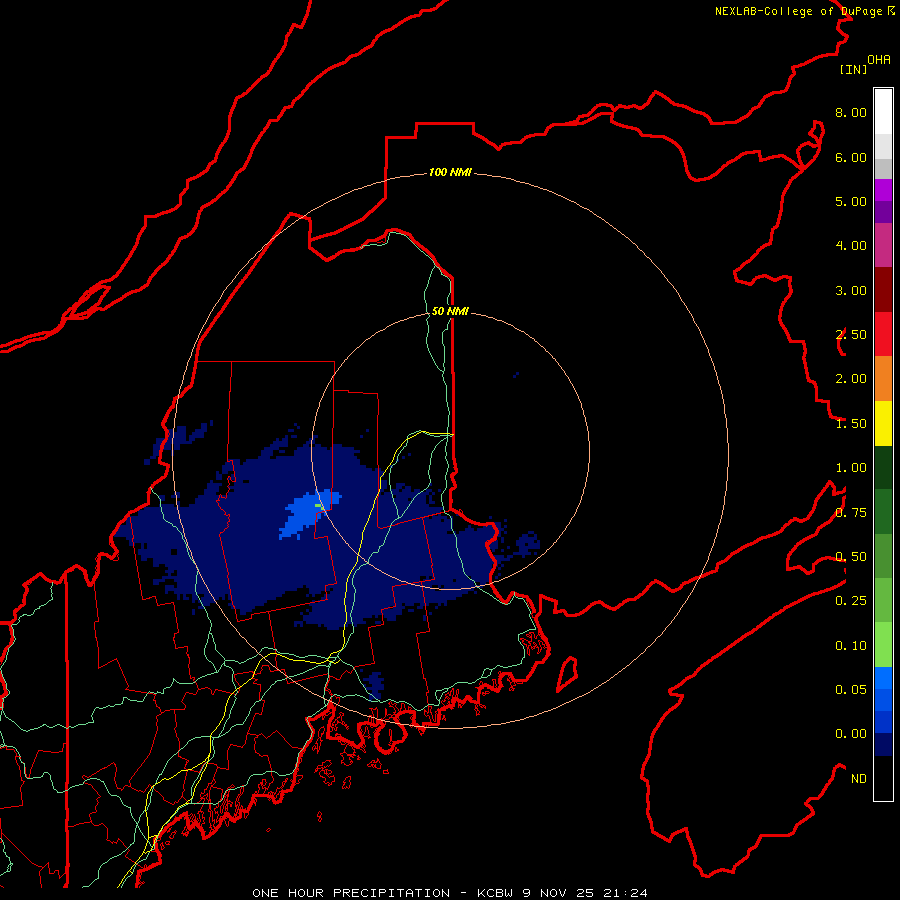Click the light green legend swatch near 0.10
This screenshot has height=900, width=900.
(x=883, y=645)
